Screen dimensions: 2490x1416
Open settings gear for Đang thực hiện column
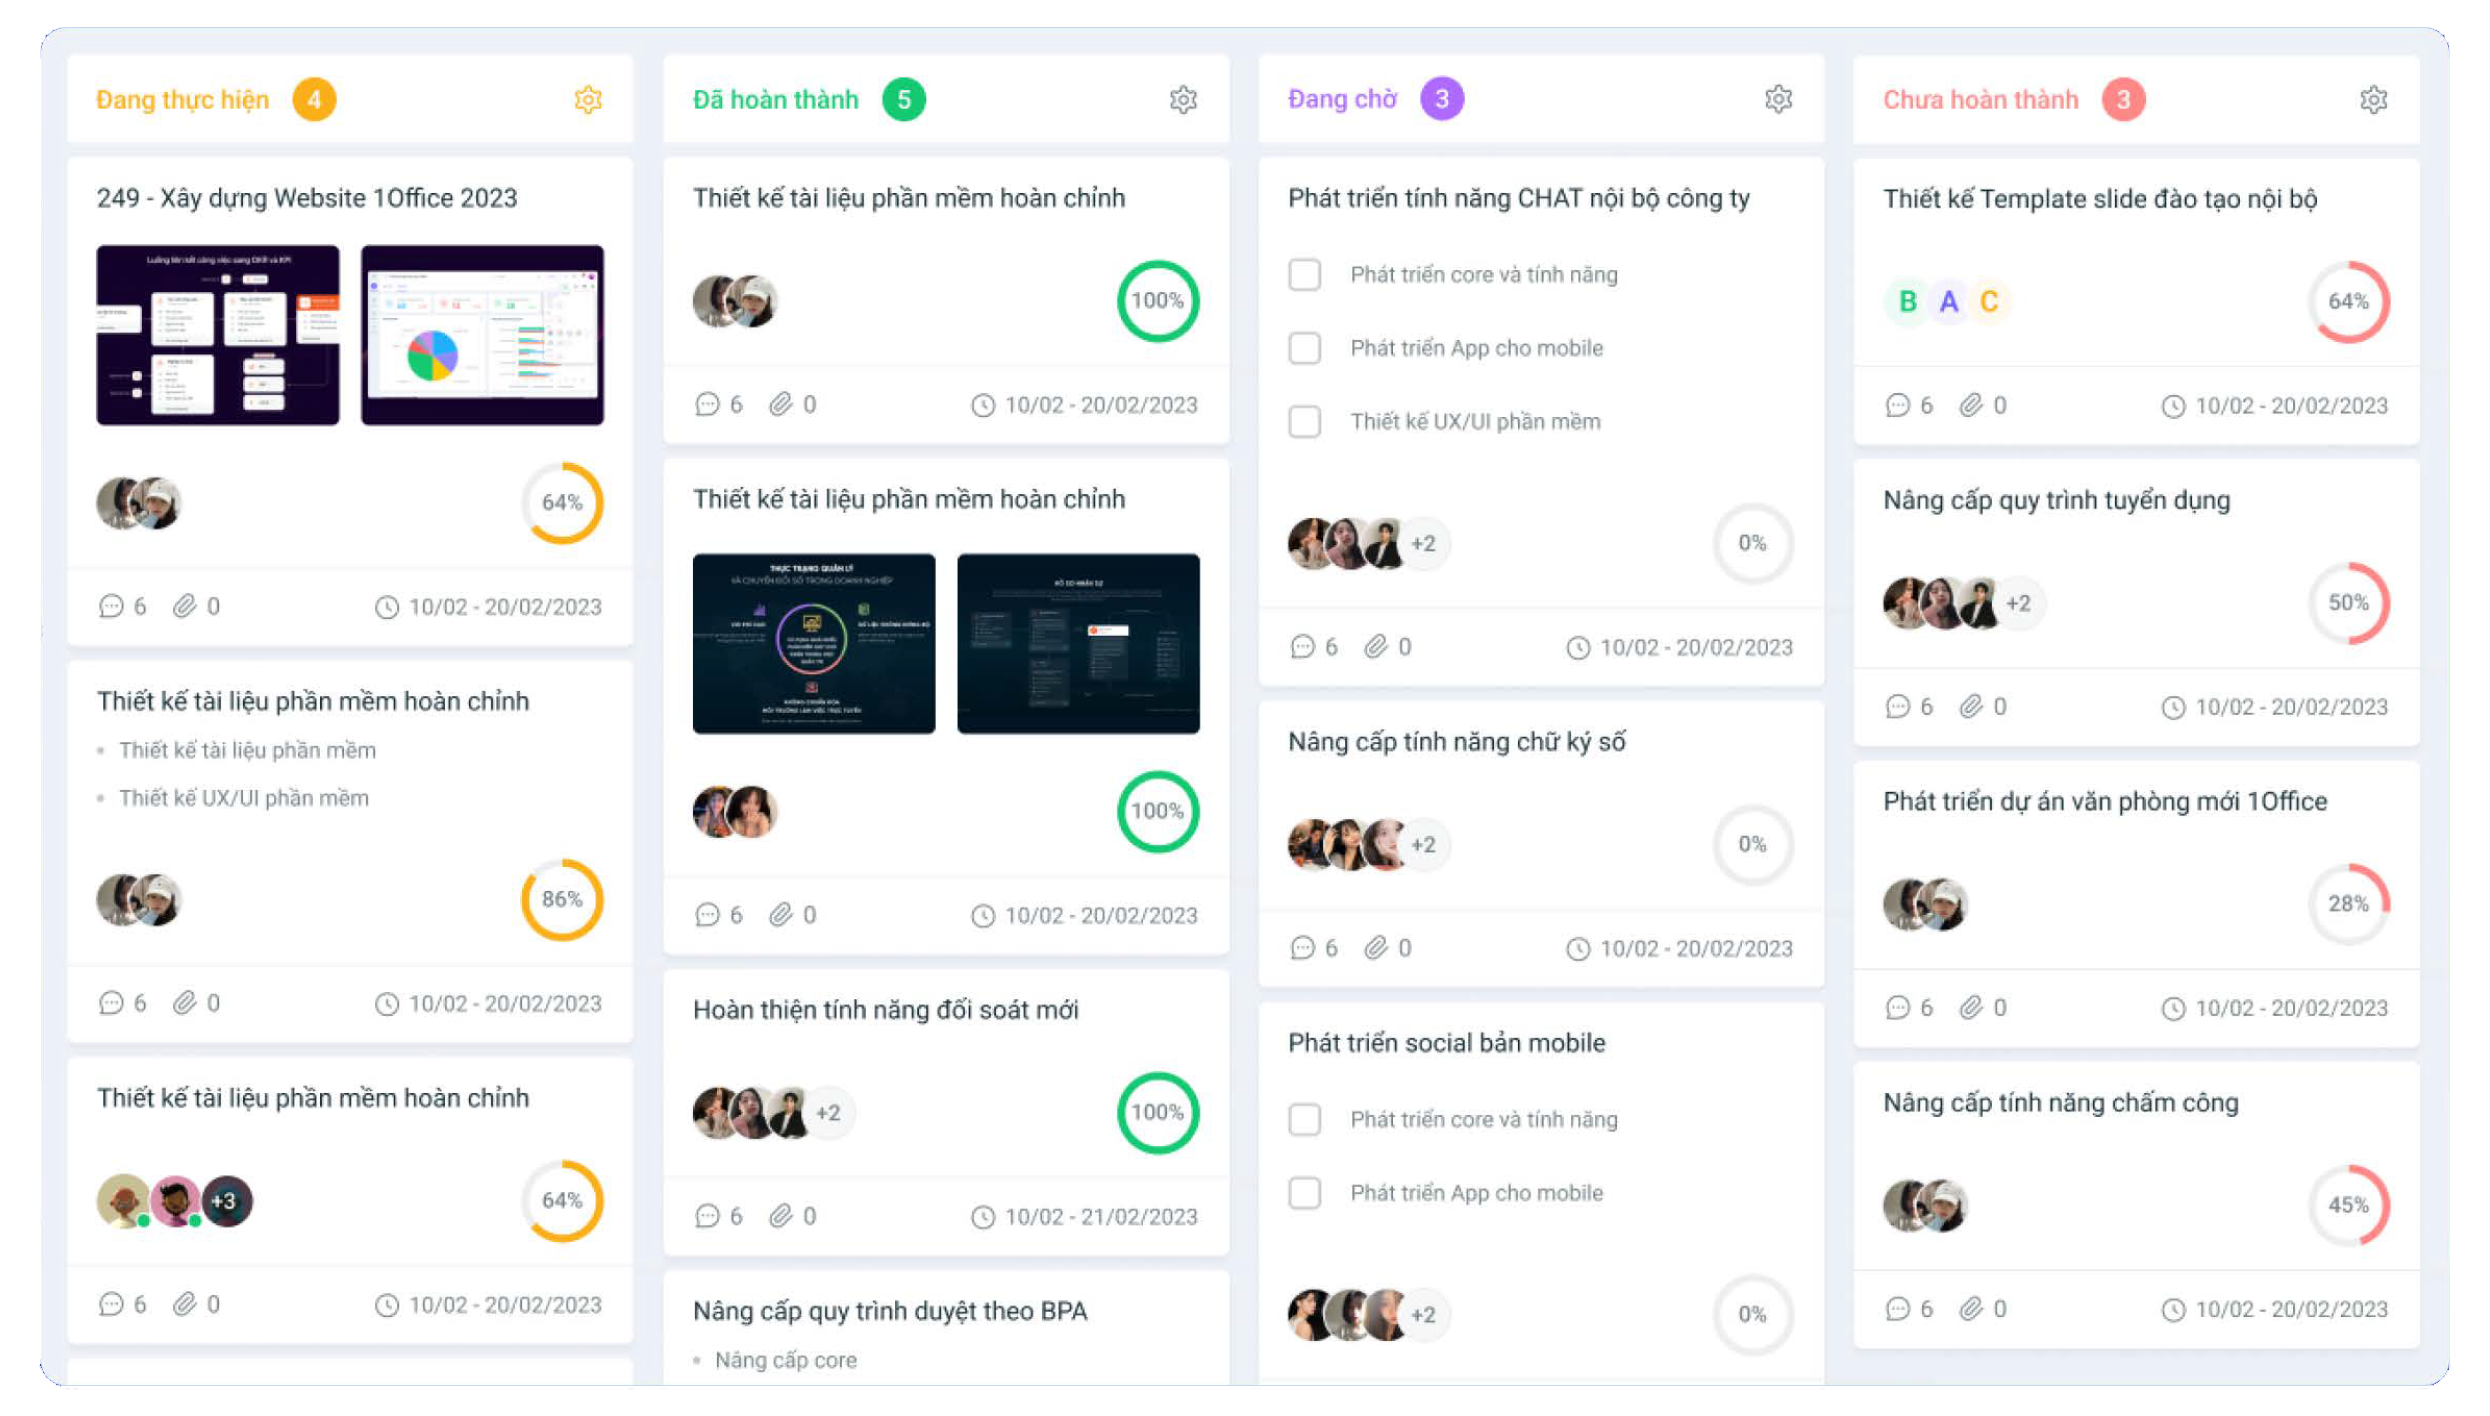(x=588, y=100)
